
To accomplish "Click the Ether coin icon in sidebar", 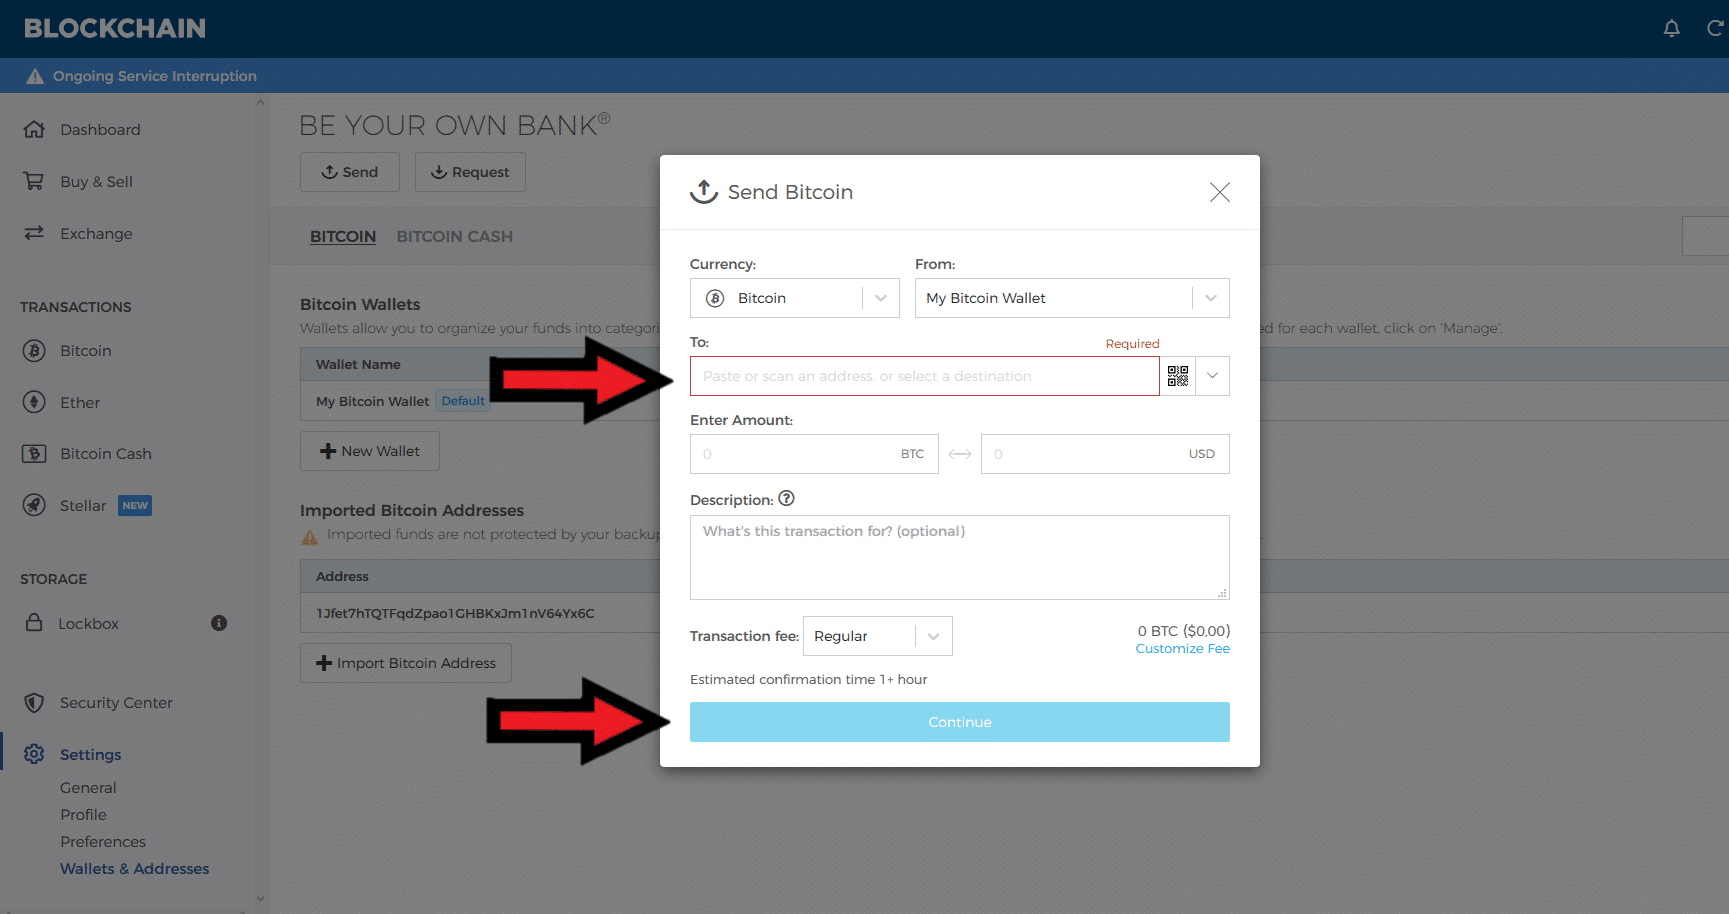I will click(x=34, y=402).
